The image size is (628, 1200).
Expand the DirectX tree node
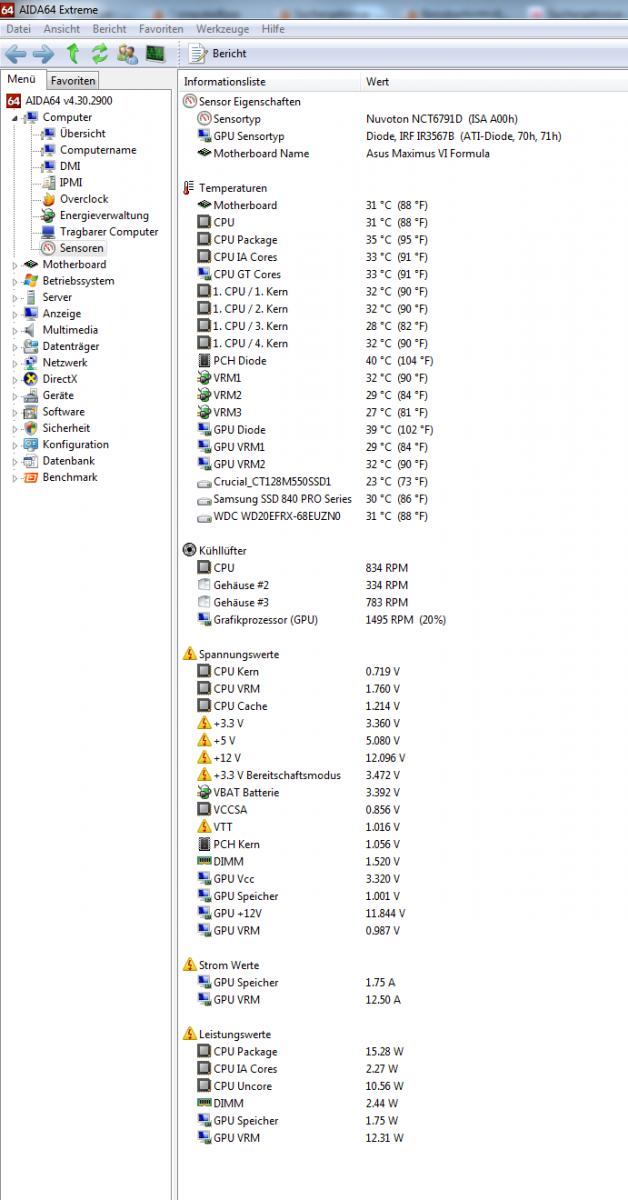click(x=15, y=379)
